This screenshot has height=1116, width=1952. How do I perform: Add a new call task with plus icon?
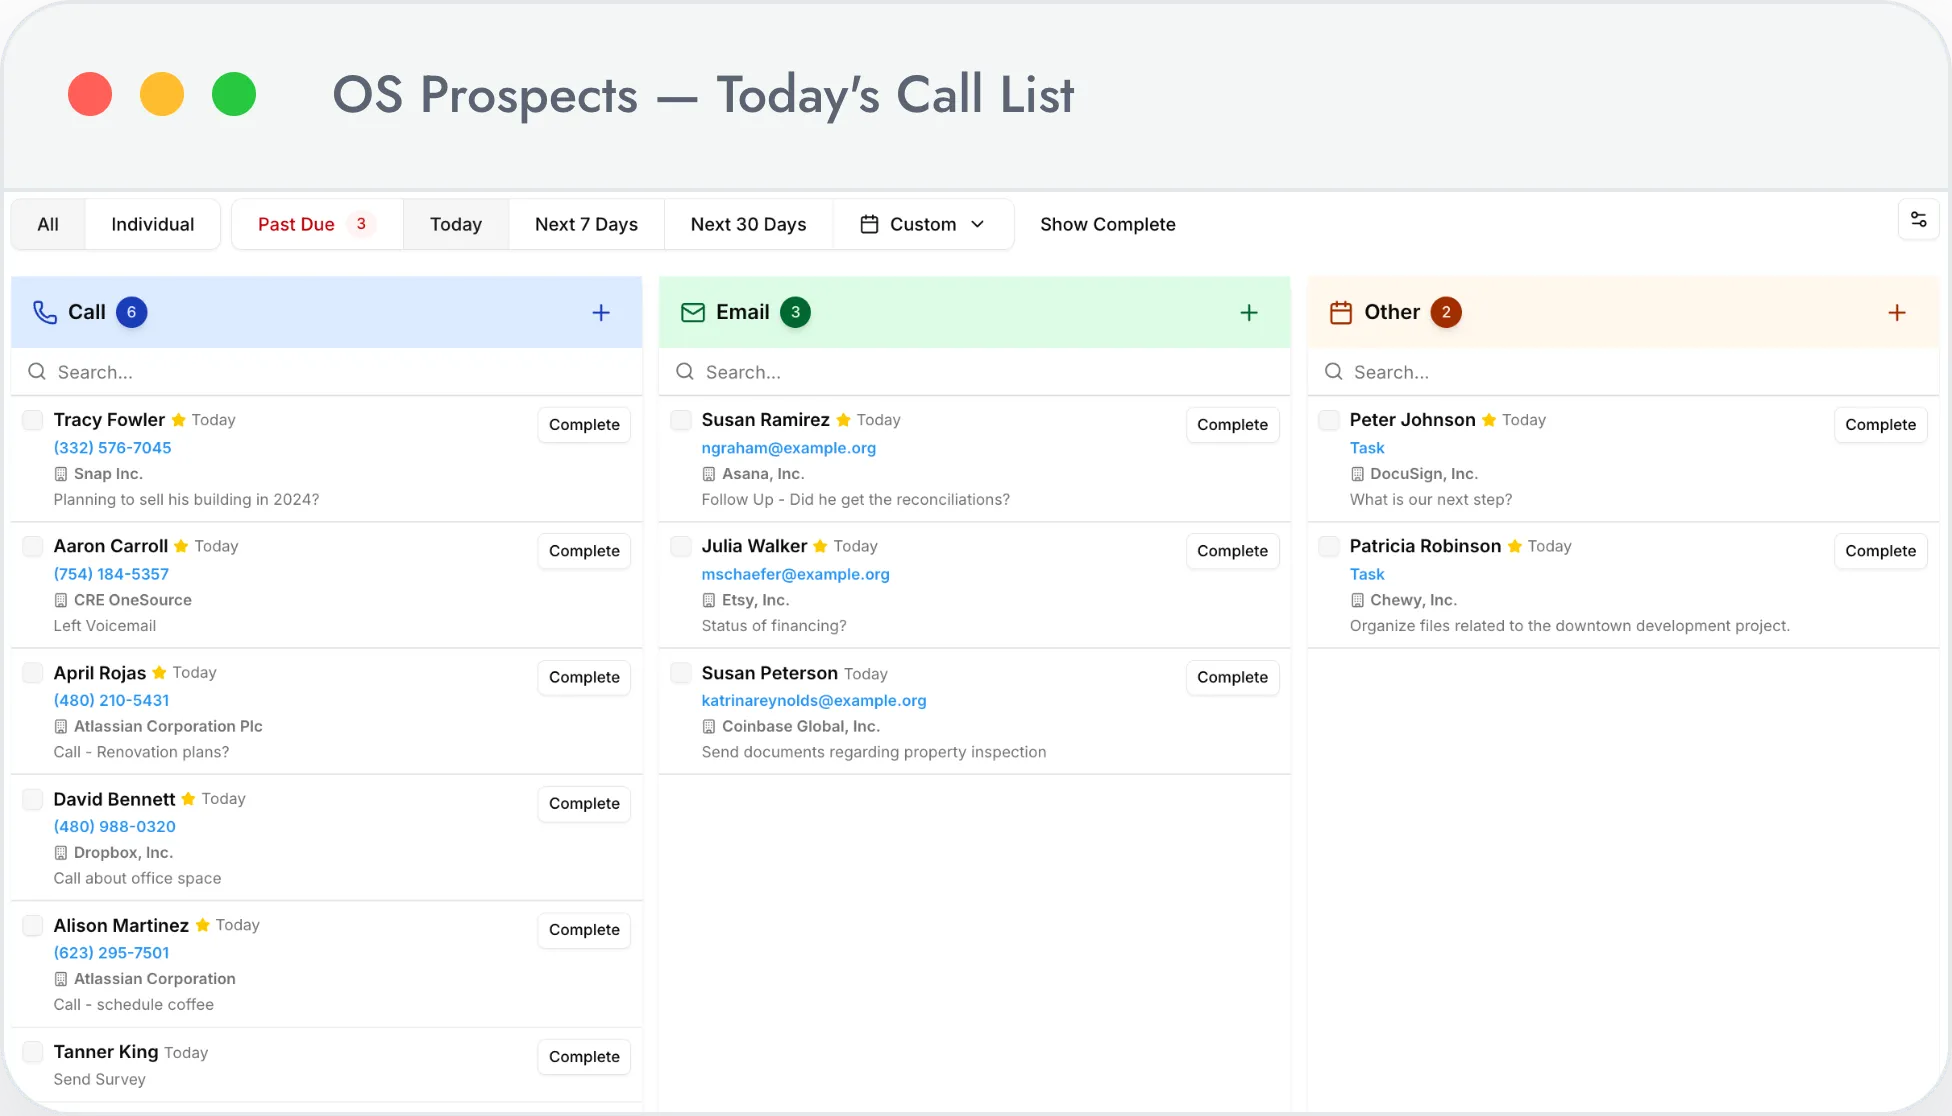[x=601, y=313]
